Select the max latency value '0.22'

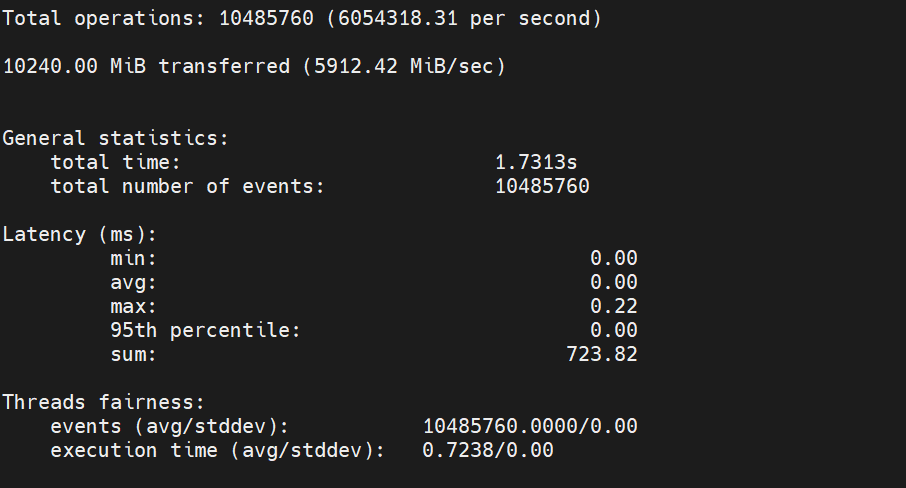614,306
